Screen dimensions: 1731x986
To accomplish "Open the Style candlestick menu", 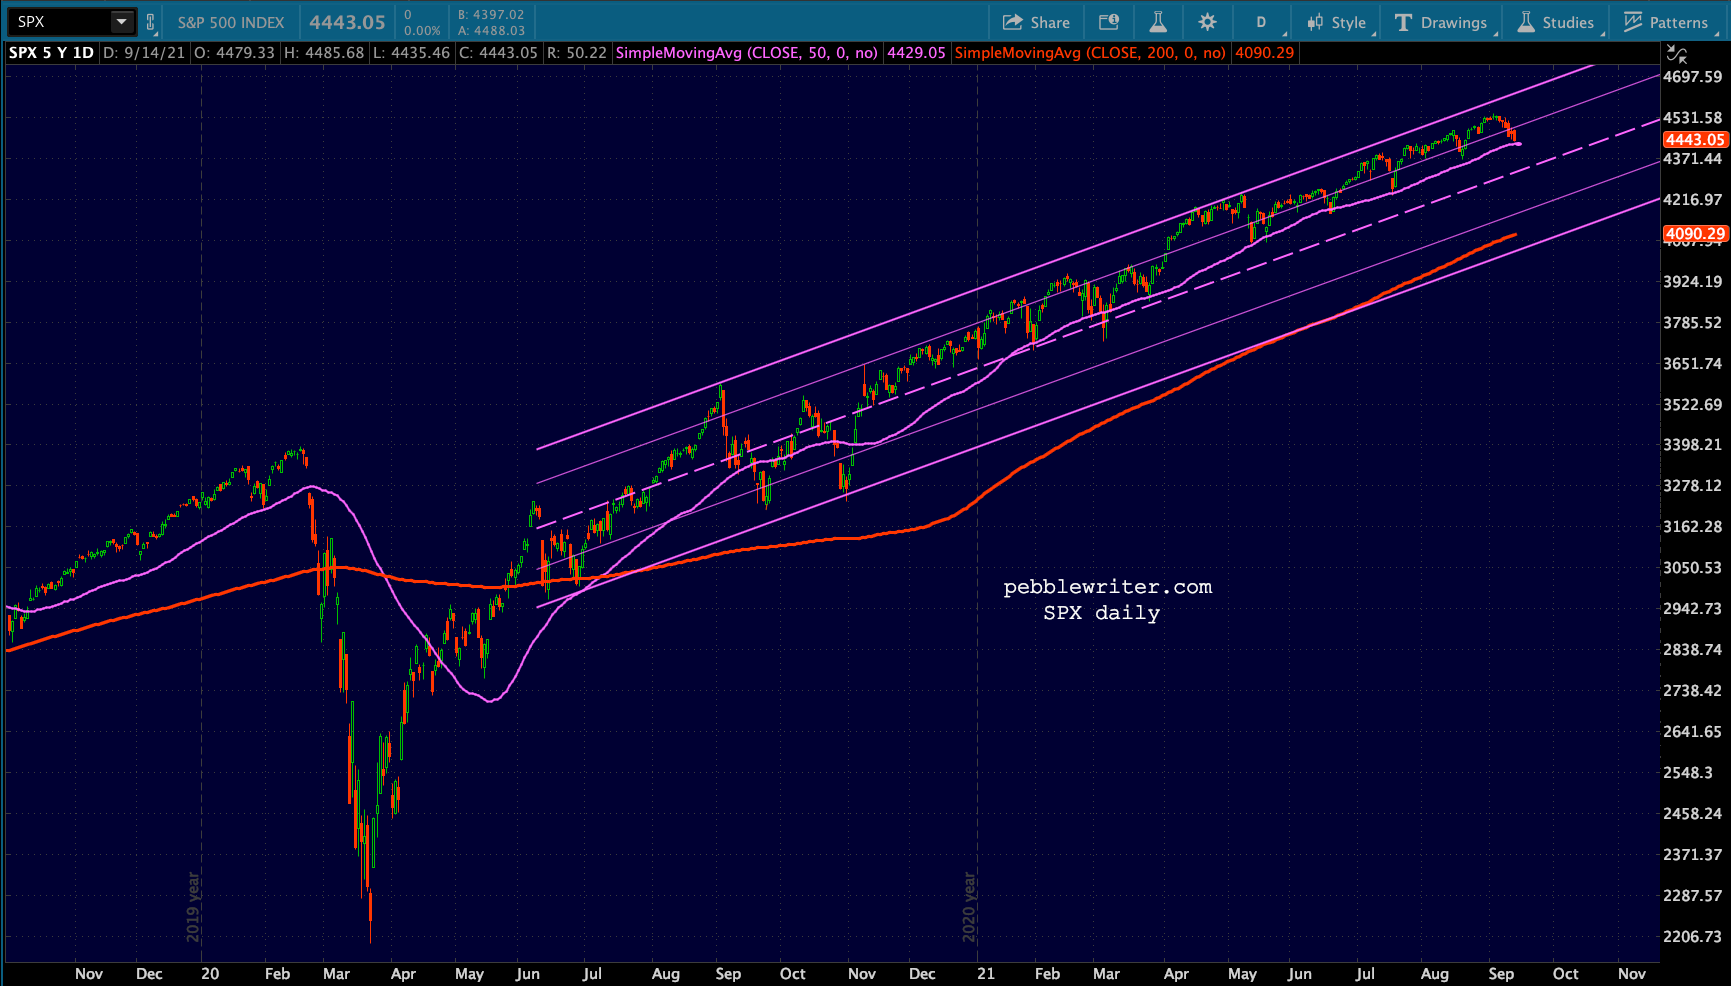I will pos(1336,22).
